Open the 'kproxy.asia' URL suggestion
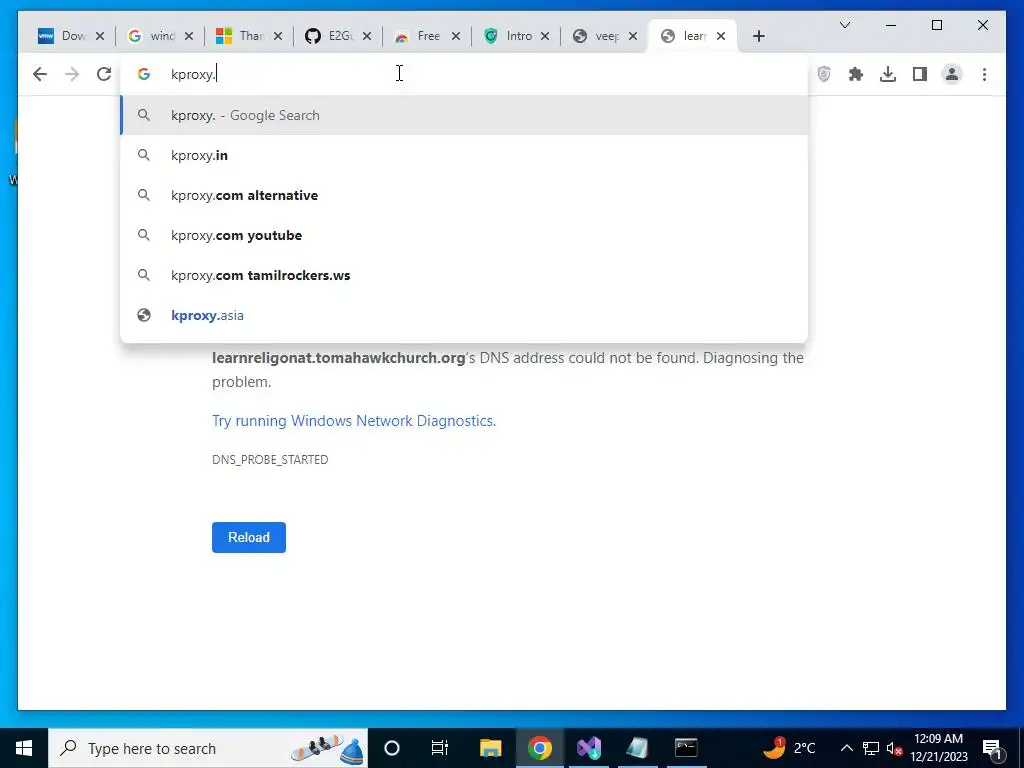 (464, 315)
